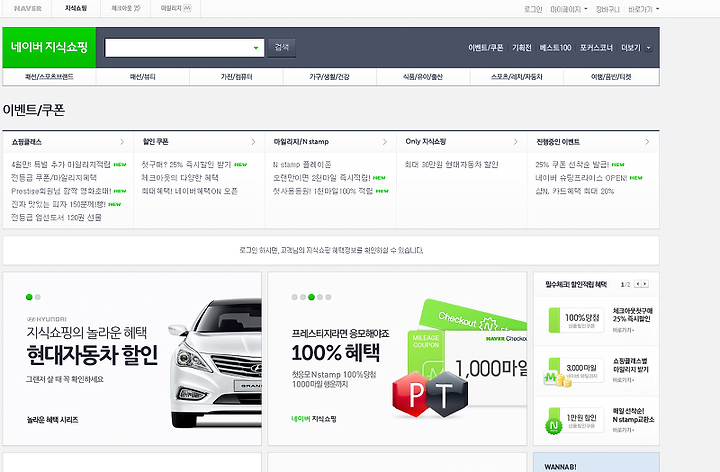Click the 네이버 지식쇼핑 green logo
The image size is (720, 472).
tap(49, 47)
